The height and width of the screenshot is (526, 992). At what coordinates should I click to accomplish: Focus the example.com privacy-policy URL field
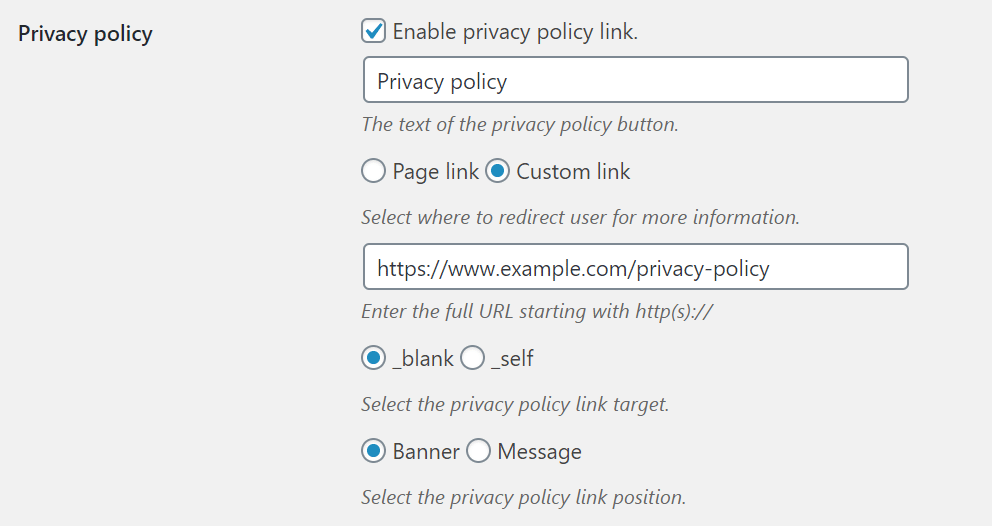(x=636, y=266)
